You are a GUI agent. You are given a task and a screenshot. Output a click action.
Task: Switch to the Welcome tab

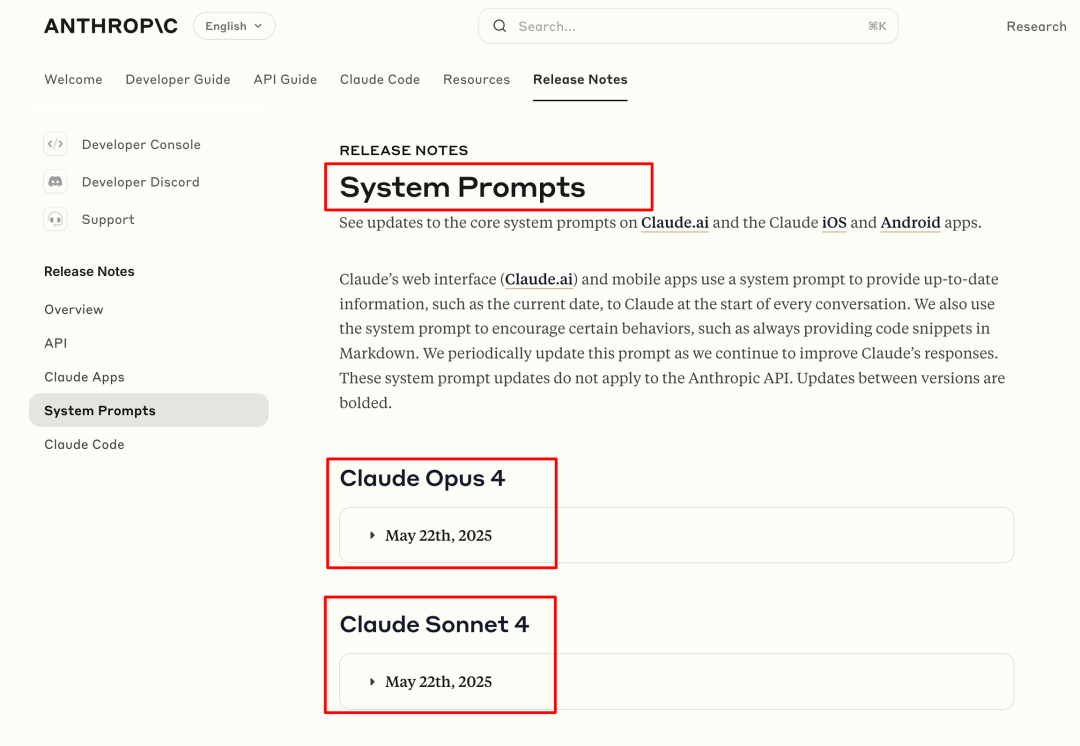73,80
